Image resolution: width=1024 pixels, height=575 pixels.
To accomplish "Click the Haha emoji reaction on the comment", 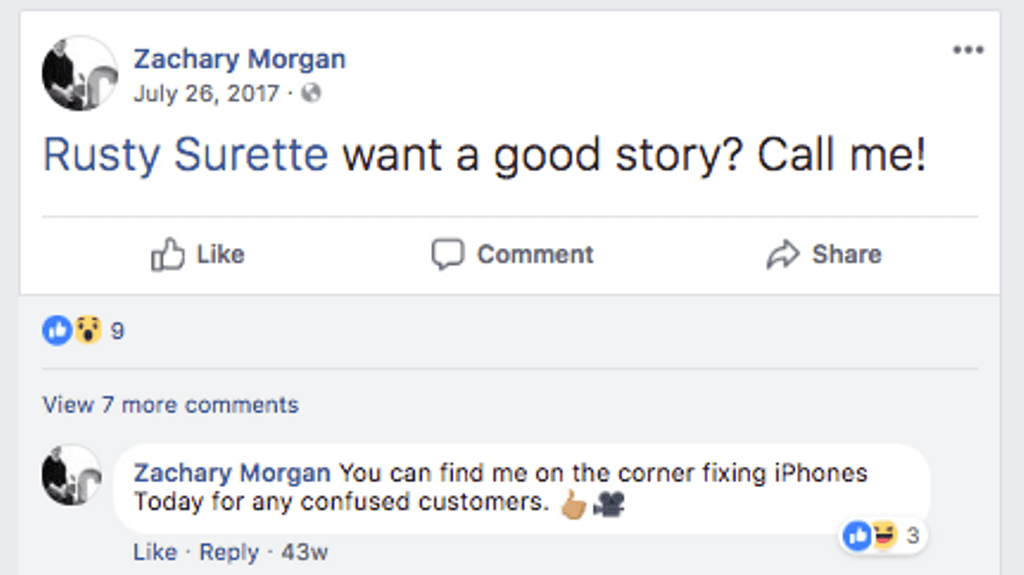I will (884, 537).
